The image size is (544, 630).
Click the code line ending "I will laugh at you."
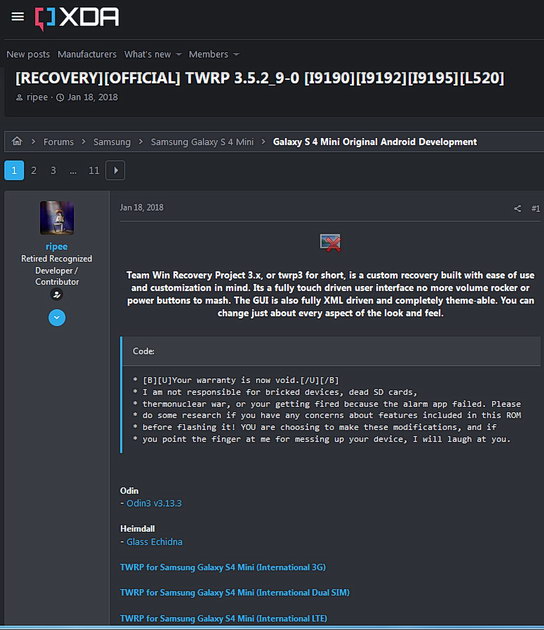pos(322,439)
